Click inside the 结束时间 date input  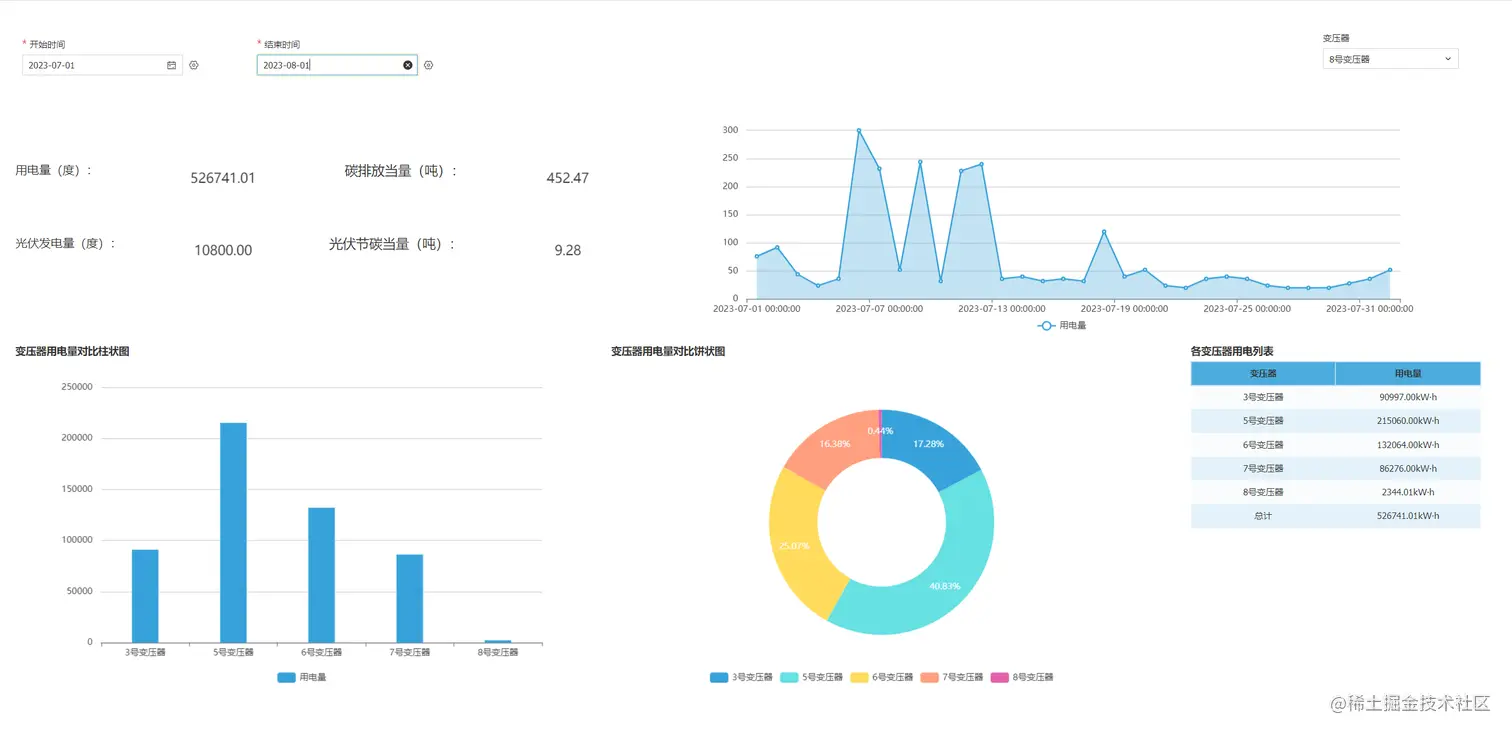click(x=337, y=65)
